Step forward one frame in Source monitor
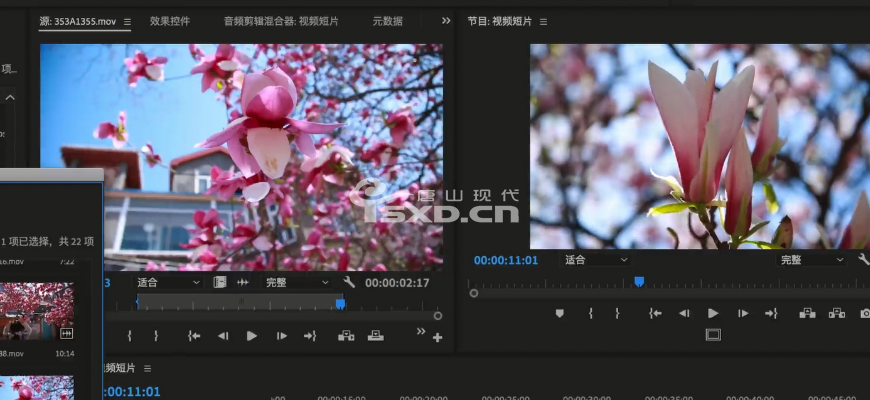Screen dimensions: 870x400 coord(282,336)
